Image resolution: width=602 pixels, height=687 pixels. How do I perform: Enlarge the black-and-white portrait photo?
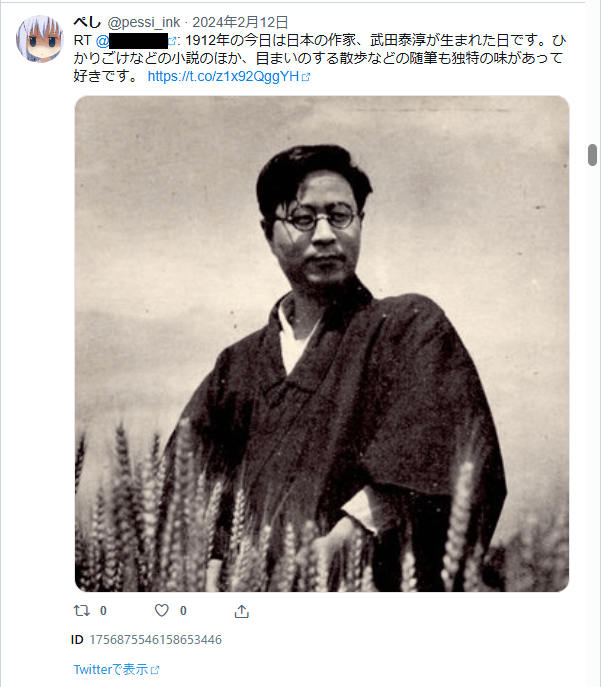pyautogui.click(x=322, y=344)
